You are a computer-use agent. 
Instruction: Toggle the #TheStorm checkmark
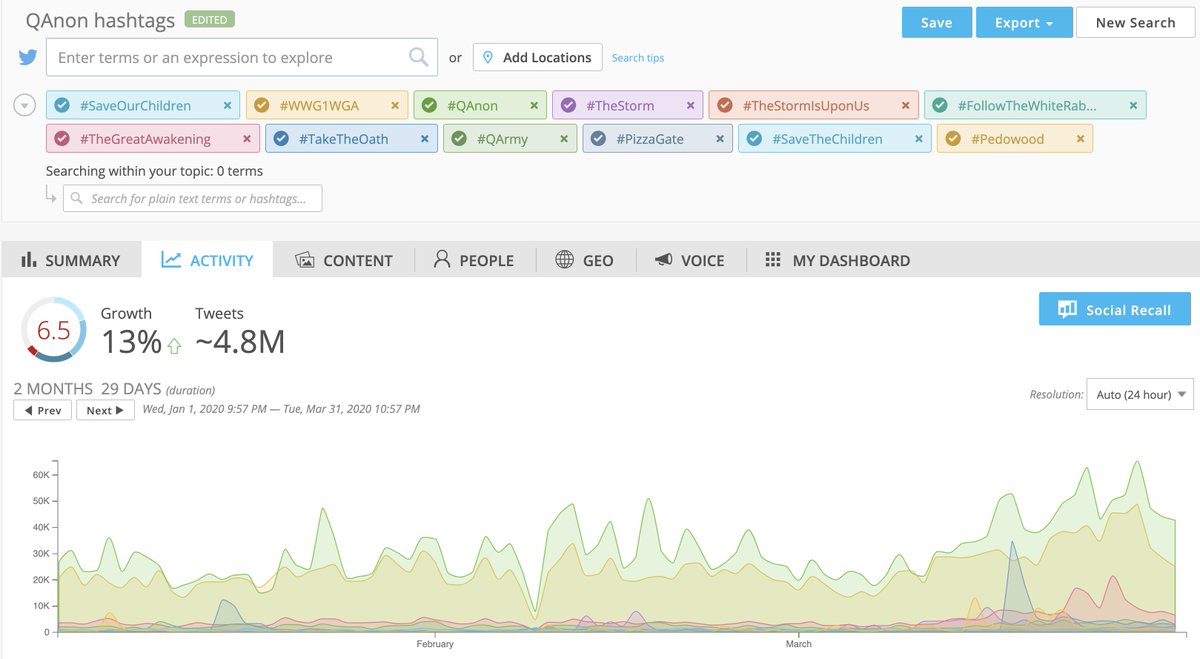click(568, 105)
